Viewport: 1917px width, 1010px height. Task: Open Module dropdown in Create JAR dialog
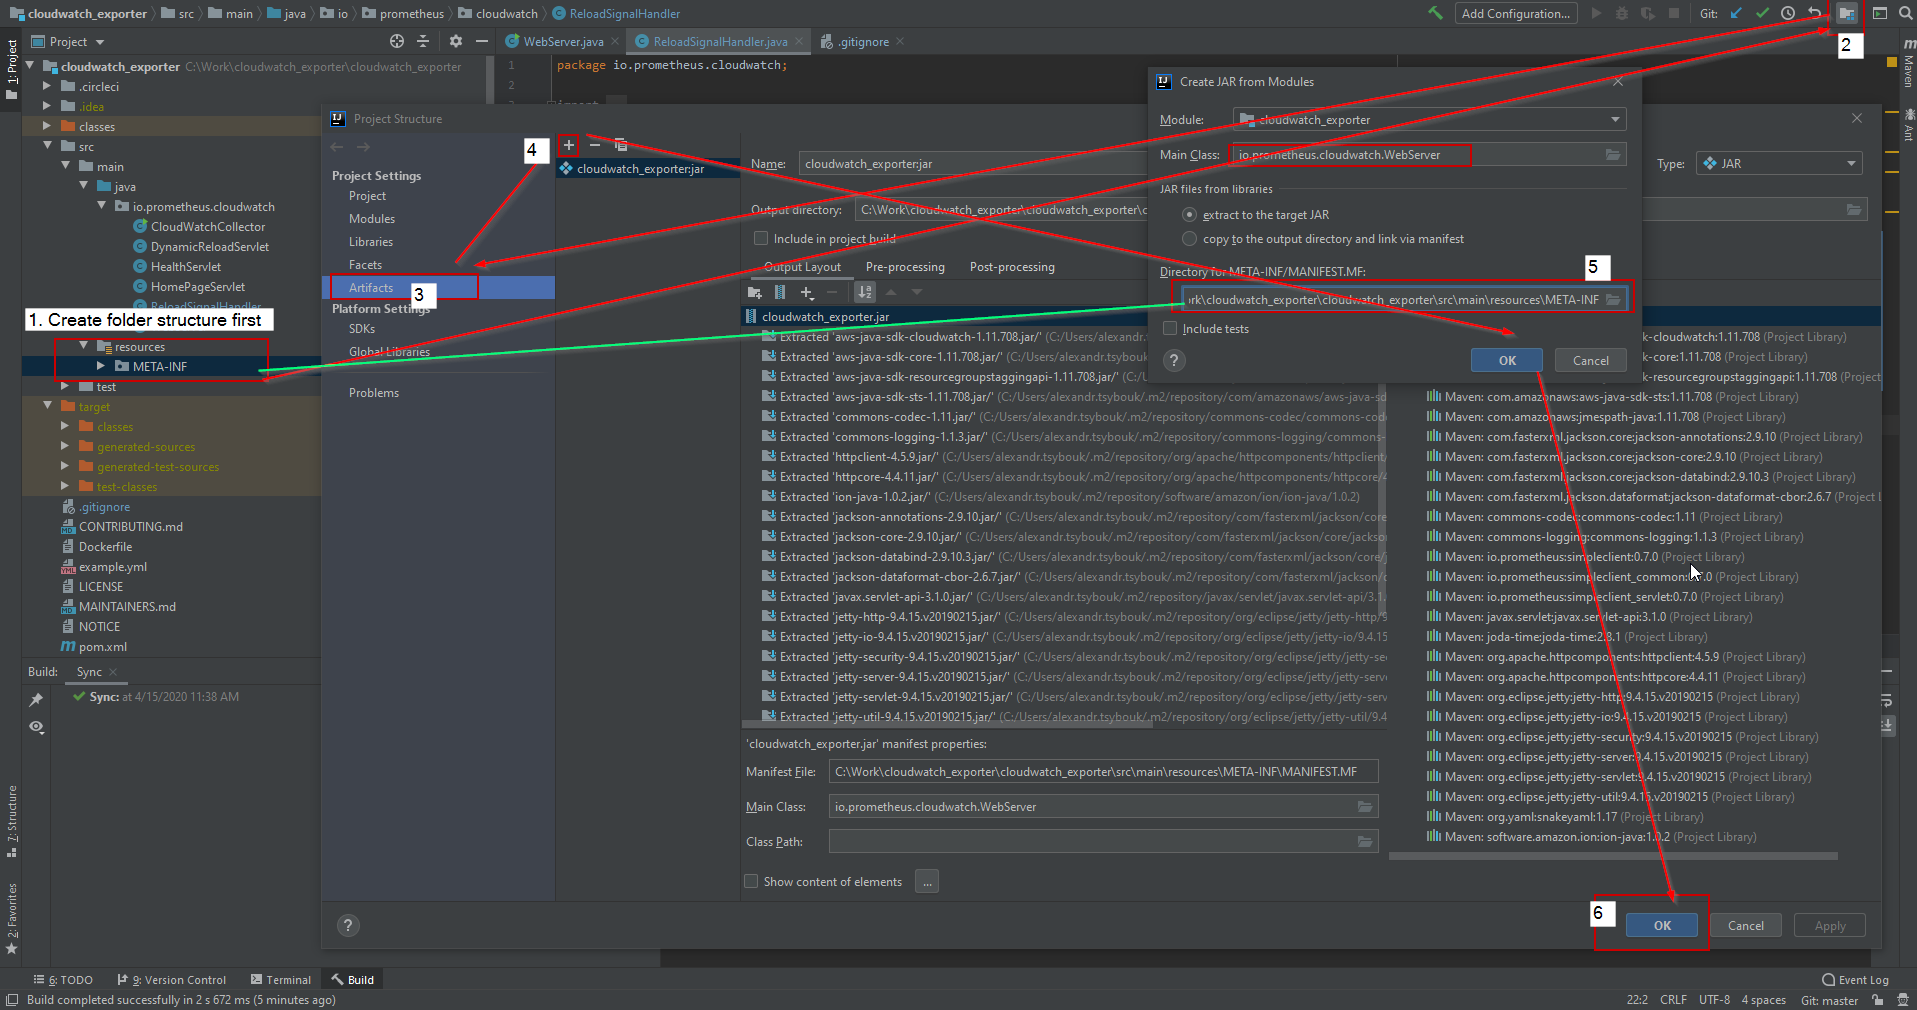click(x=1429, y=119)
